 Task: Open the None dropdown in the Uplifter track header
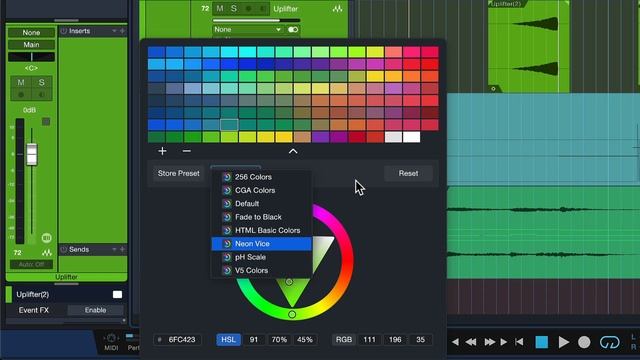(x=247, y=29)
